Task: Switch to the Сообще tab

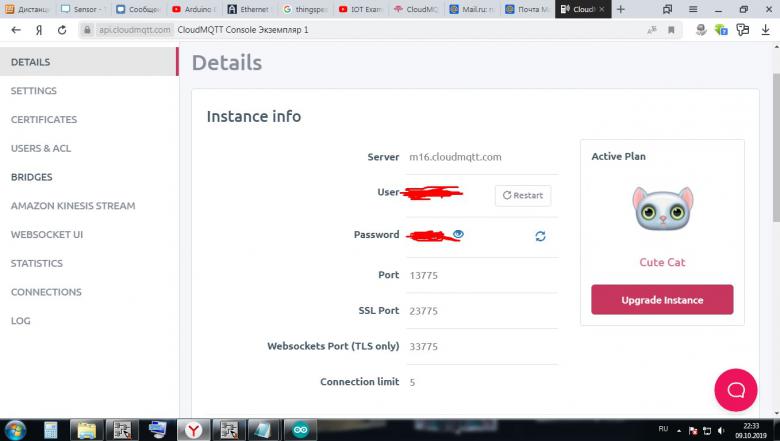Action: coord(139,9)
